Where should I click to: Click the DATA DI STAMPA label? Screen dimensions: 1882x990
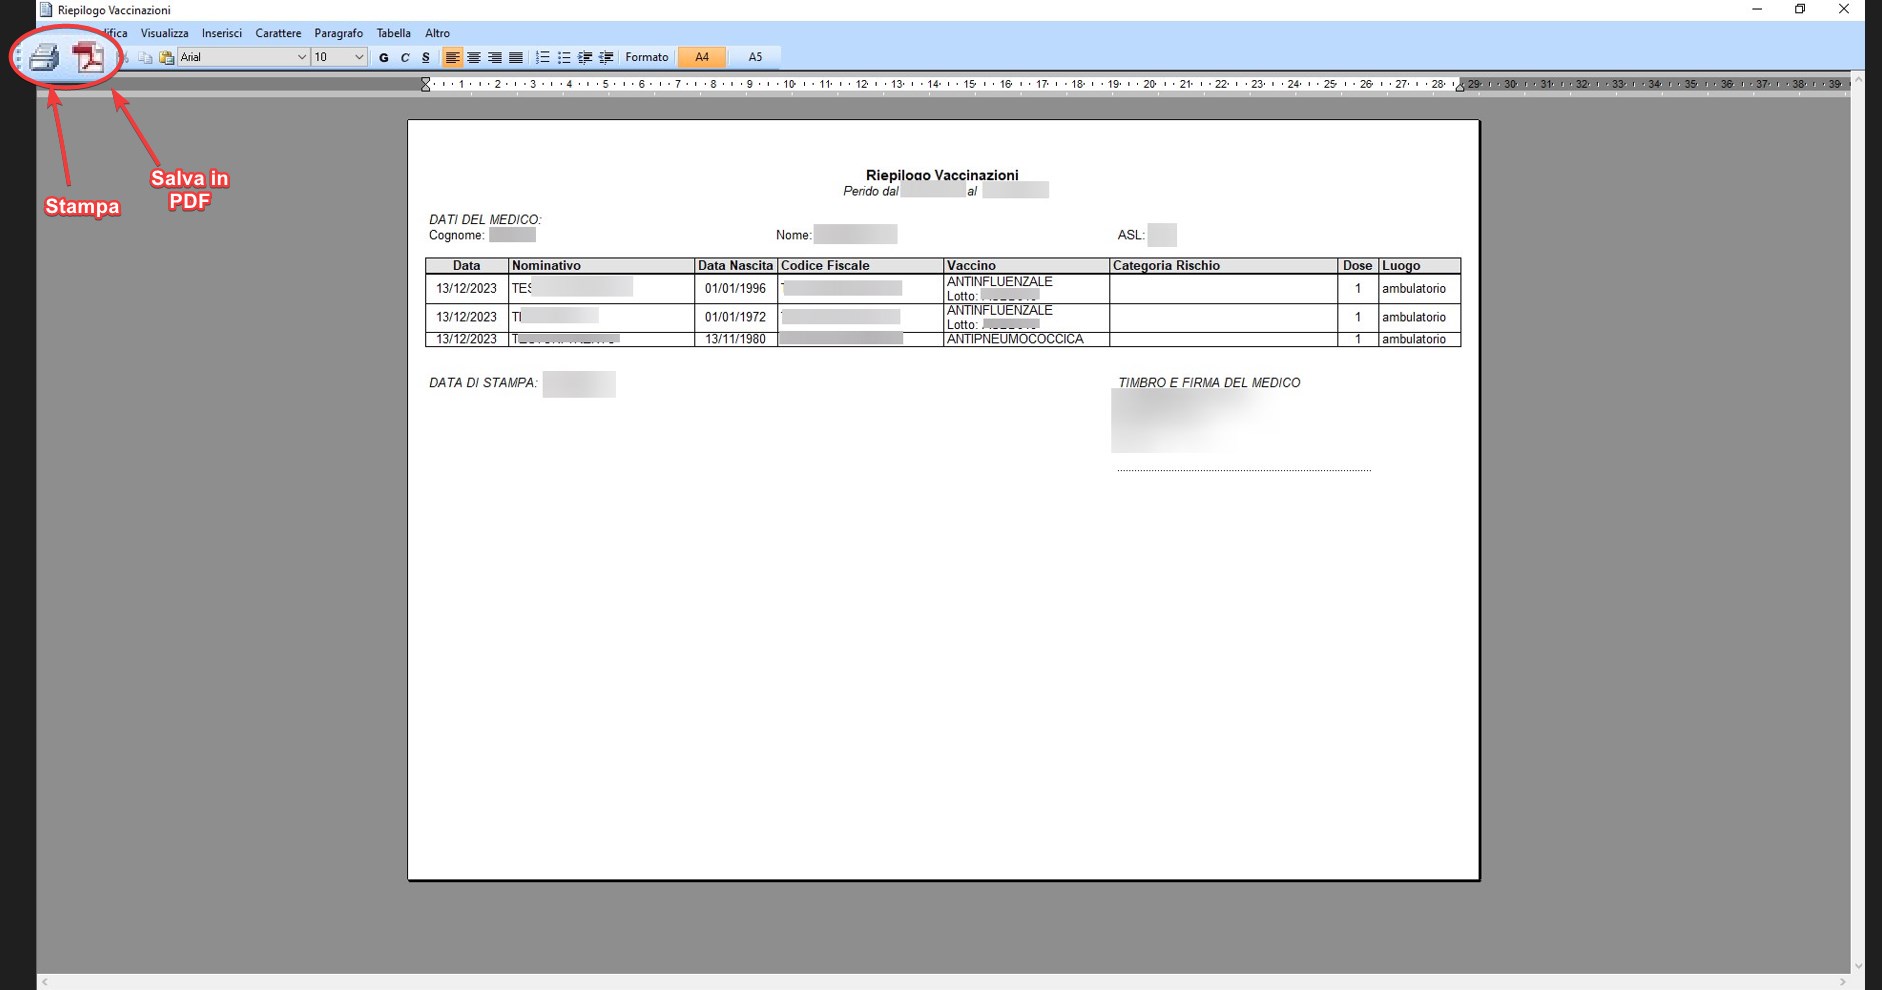(x=483, y=383)
